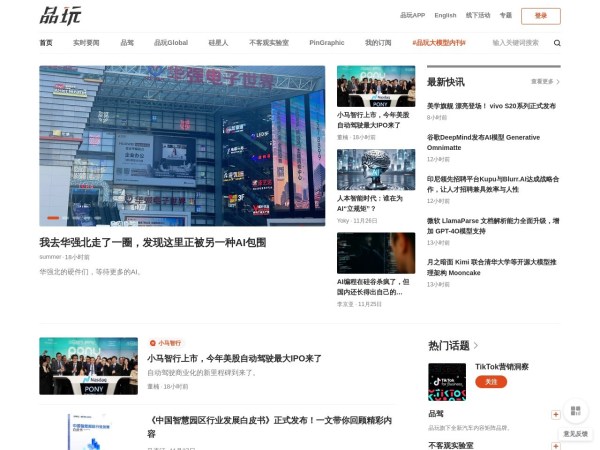This screenshot has width=600, height=450.
Task: Open the 硅星人 navigation tab
Action: click(218, 43)
